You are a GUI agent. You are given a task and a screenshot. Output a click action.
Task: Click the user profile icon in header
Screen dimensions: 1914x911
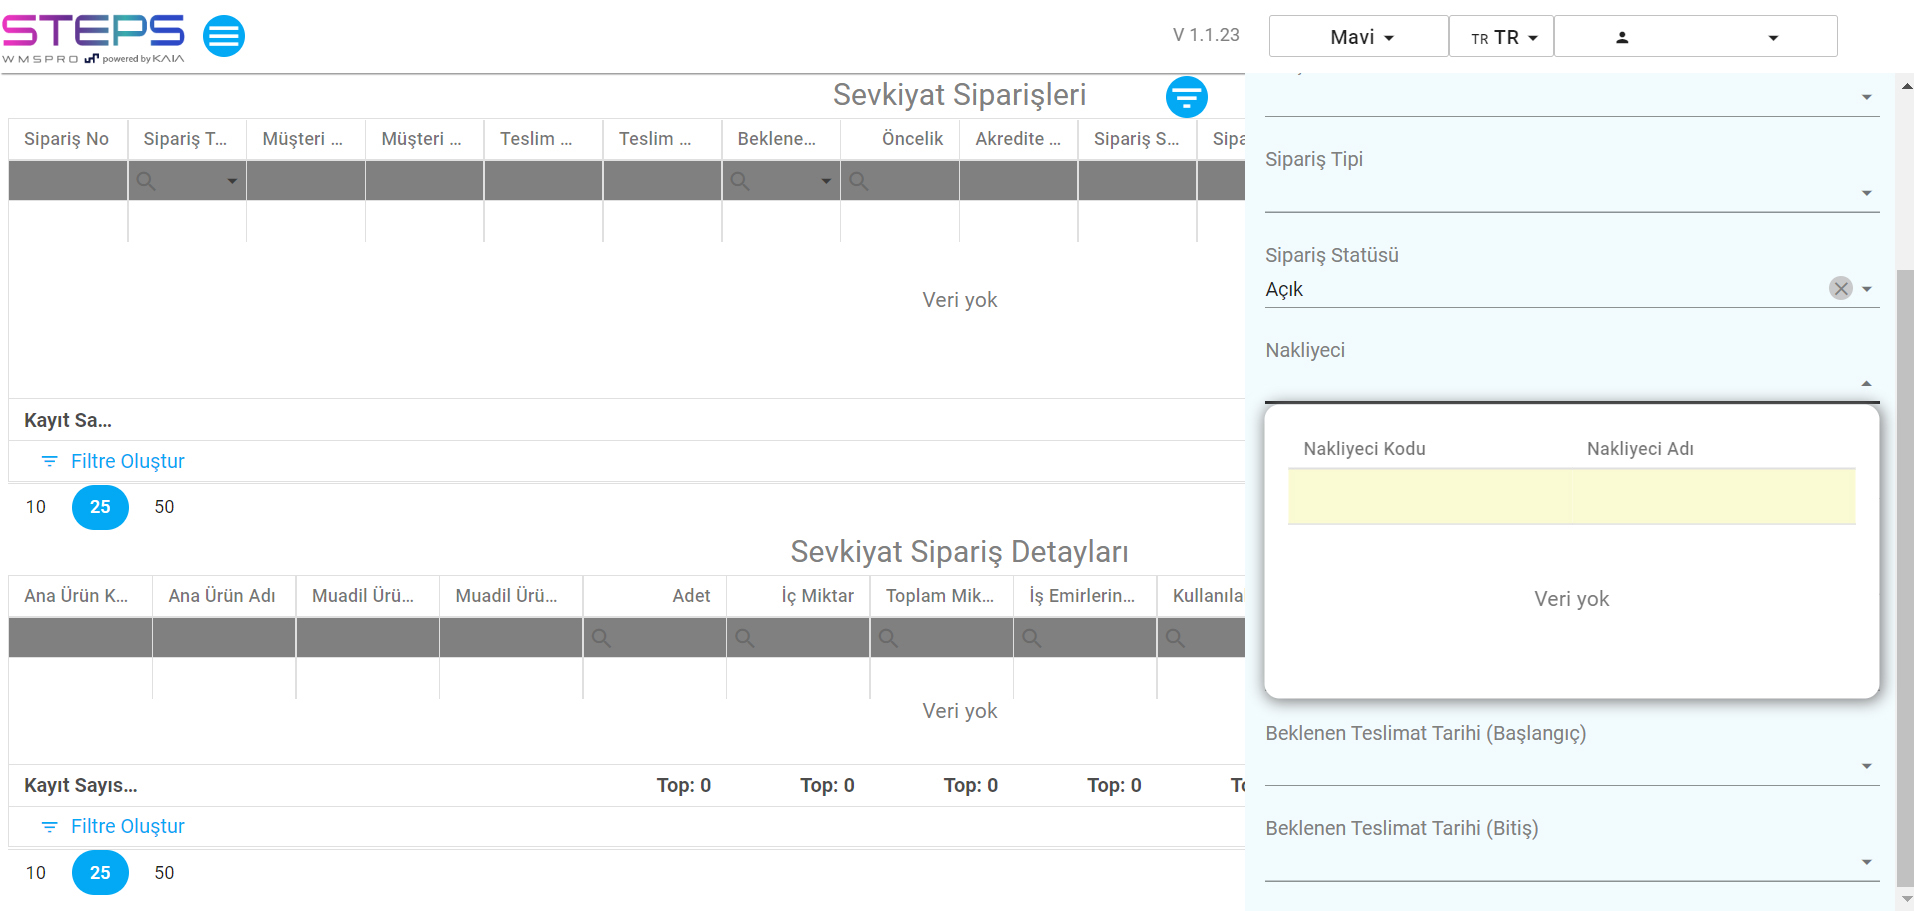(1622, 37)
